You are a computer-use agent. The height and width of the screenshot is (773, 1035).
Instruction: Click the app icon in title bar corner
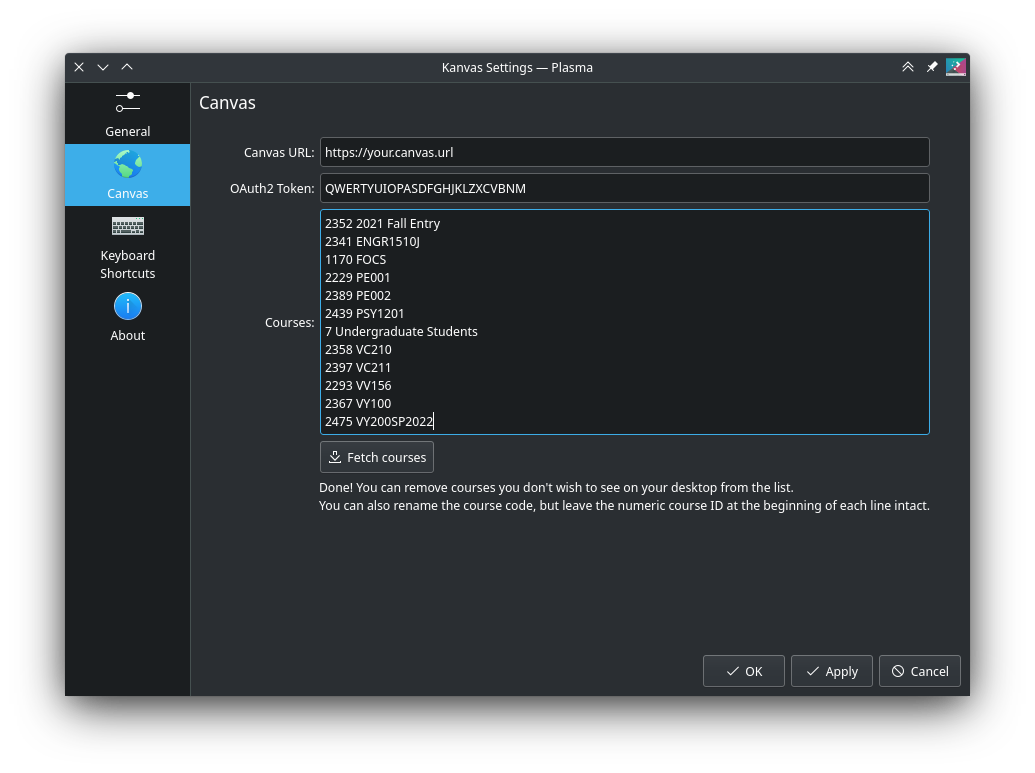[955, 67]
